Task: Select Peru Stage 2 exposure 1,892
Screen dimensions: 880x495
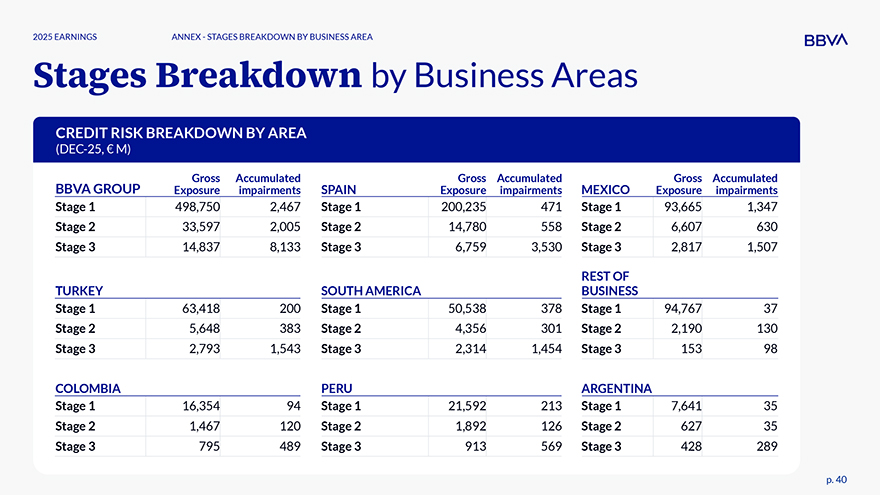Action: point(470,427)
